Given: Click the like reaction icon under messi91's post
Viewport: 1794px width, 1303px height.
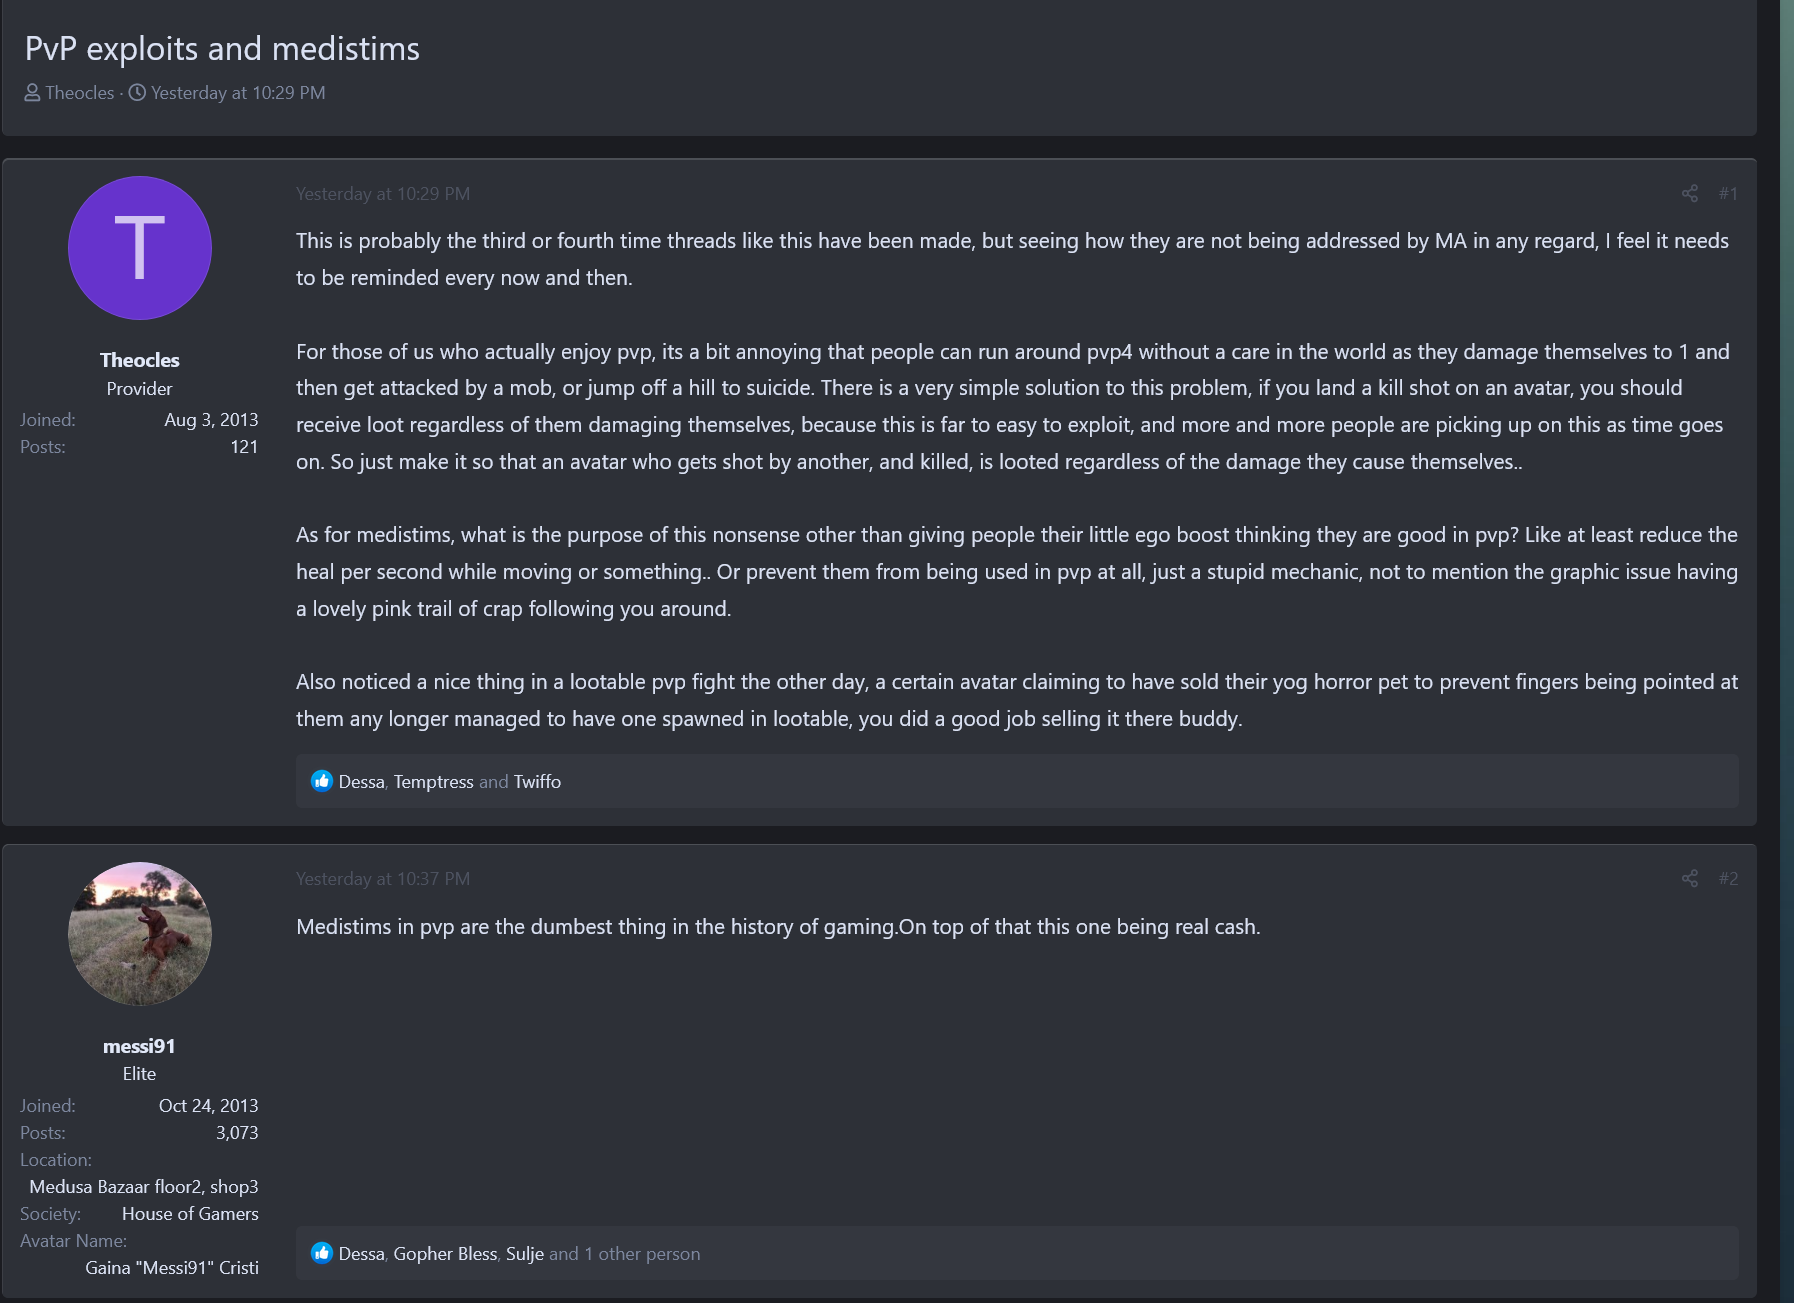Looking at the screenshot, I should tap(321, 1253).
